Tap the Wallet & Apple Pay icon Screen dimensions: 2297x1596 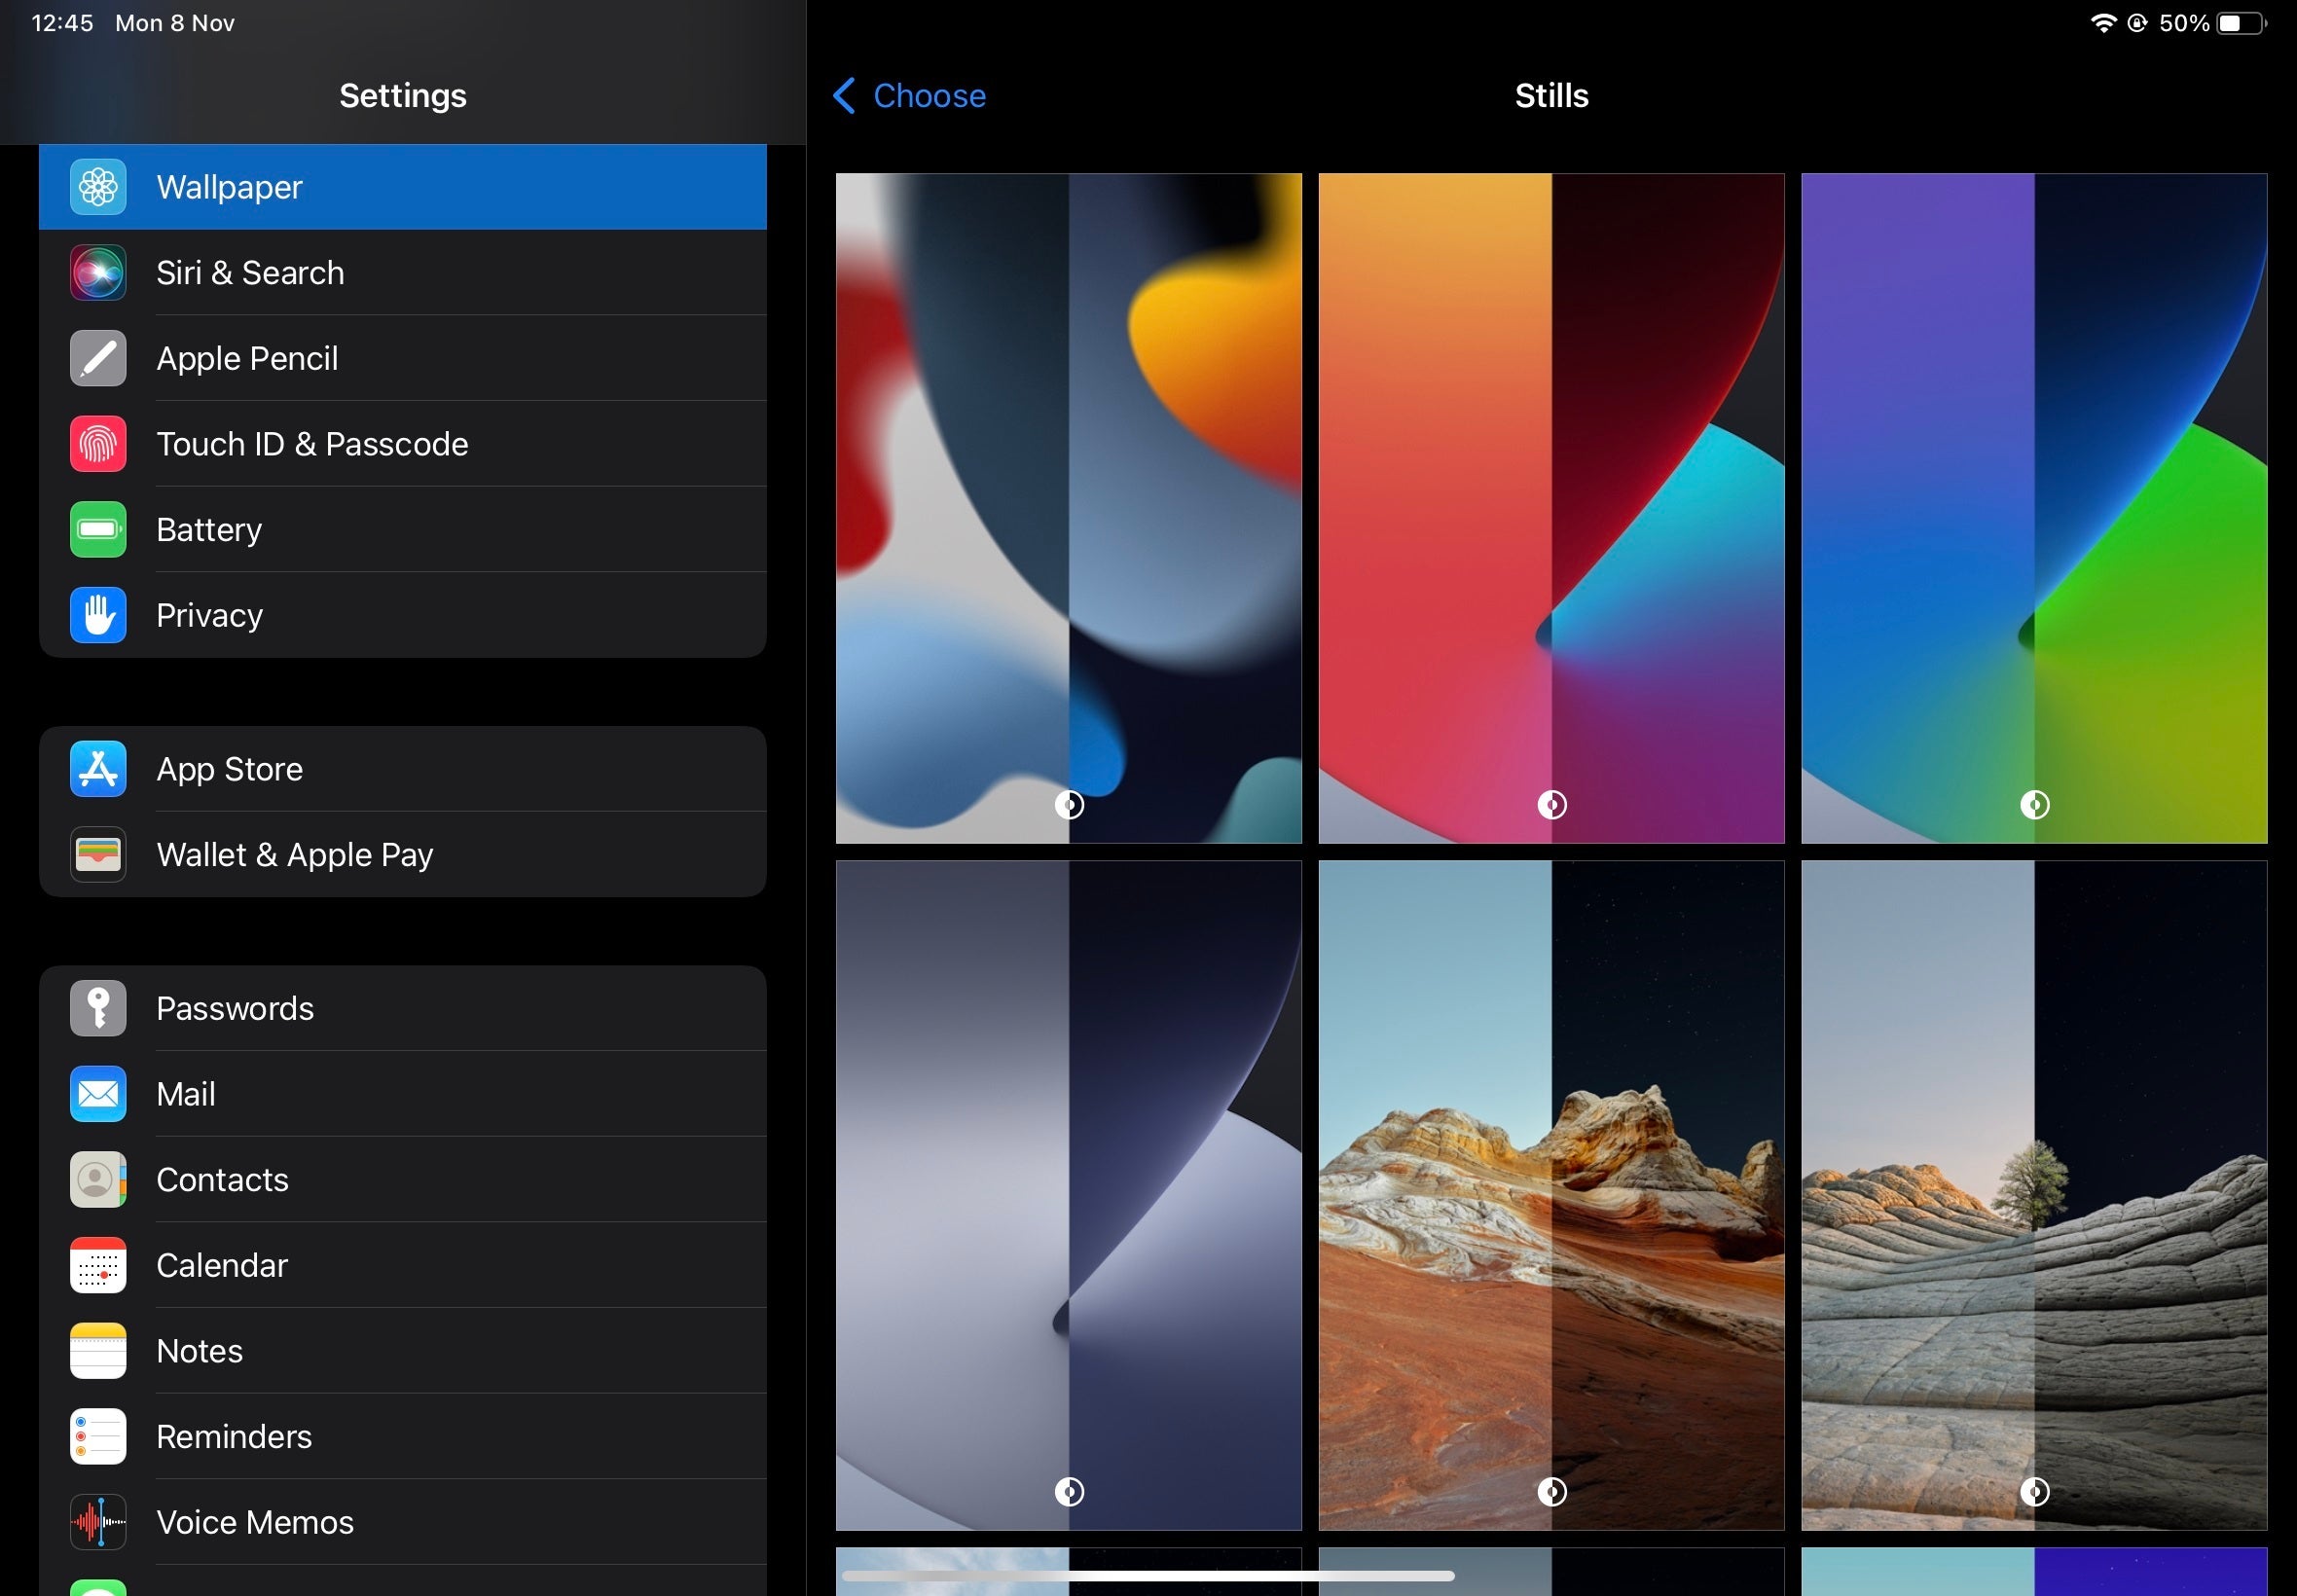(x=98, y=854)
